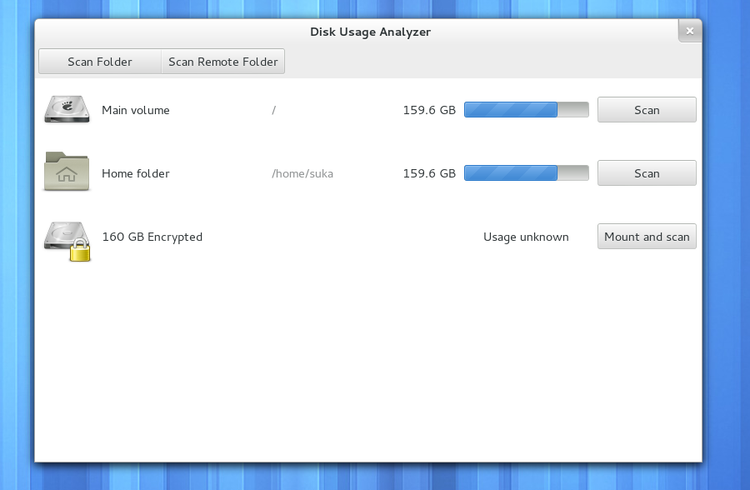Image resolution: width=750 pixels, height=490 pixels.
Task: Click the Disk Usage Analyzer title bar
Action: click(370, 32)
